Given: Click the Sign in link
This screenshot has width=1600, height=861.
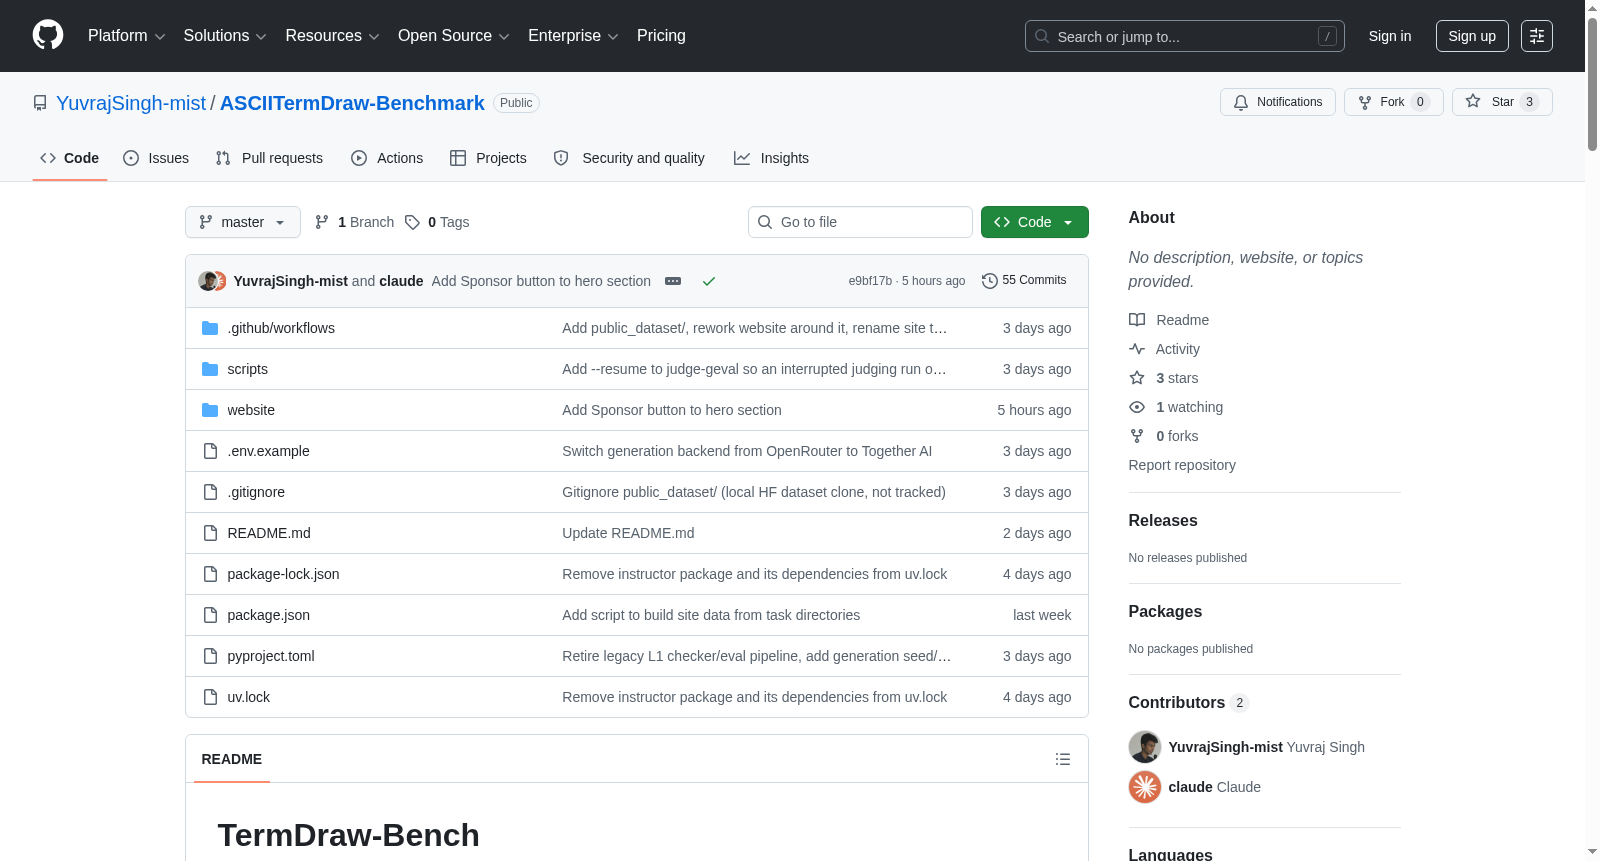Looking at the screenshot, I should 1390,36.
